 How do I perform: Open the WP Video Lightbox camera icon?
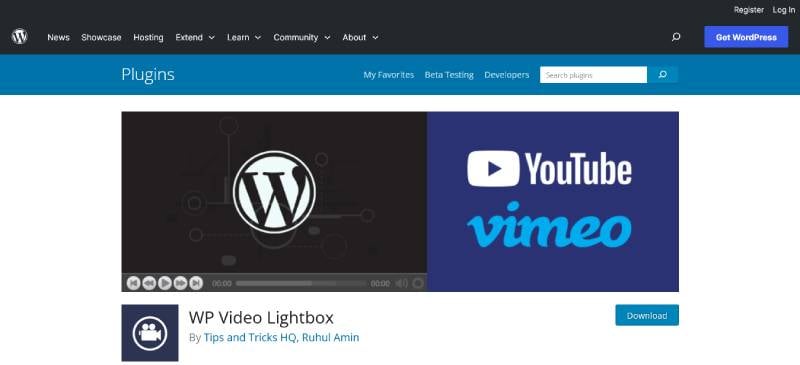(149, 333)
